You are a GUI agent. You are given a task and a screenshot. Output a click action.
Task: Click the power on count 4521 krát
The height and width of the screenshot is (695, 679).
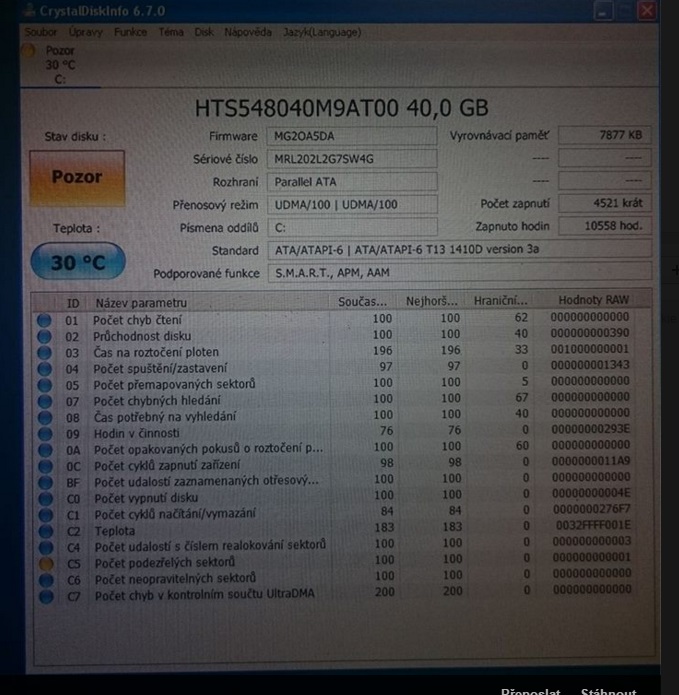pos(605,203)
